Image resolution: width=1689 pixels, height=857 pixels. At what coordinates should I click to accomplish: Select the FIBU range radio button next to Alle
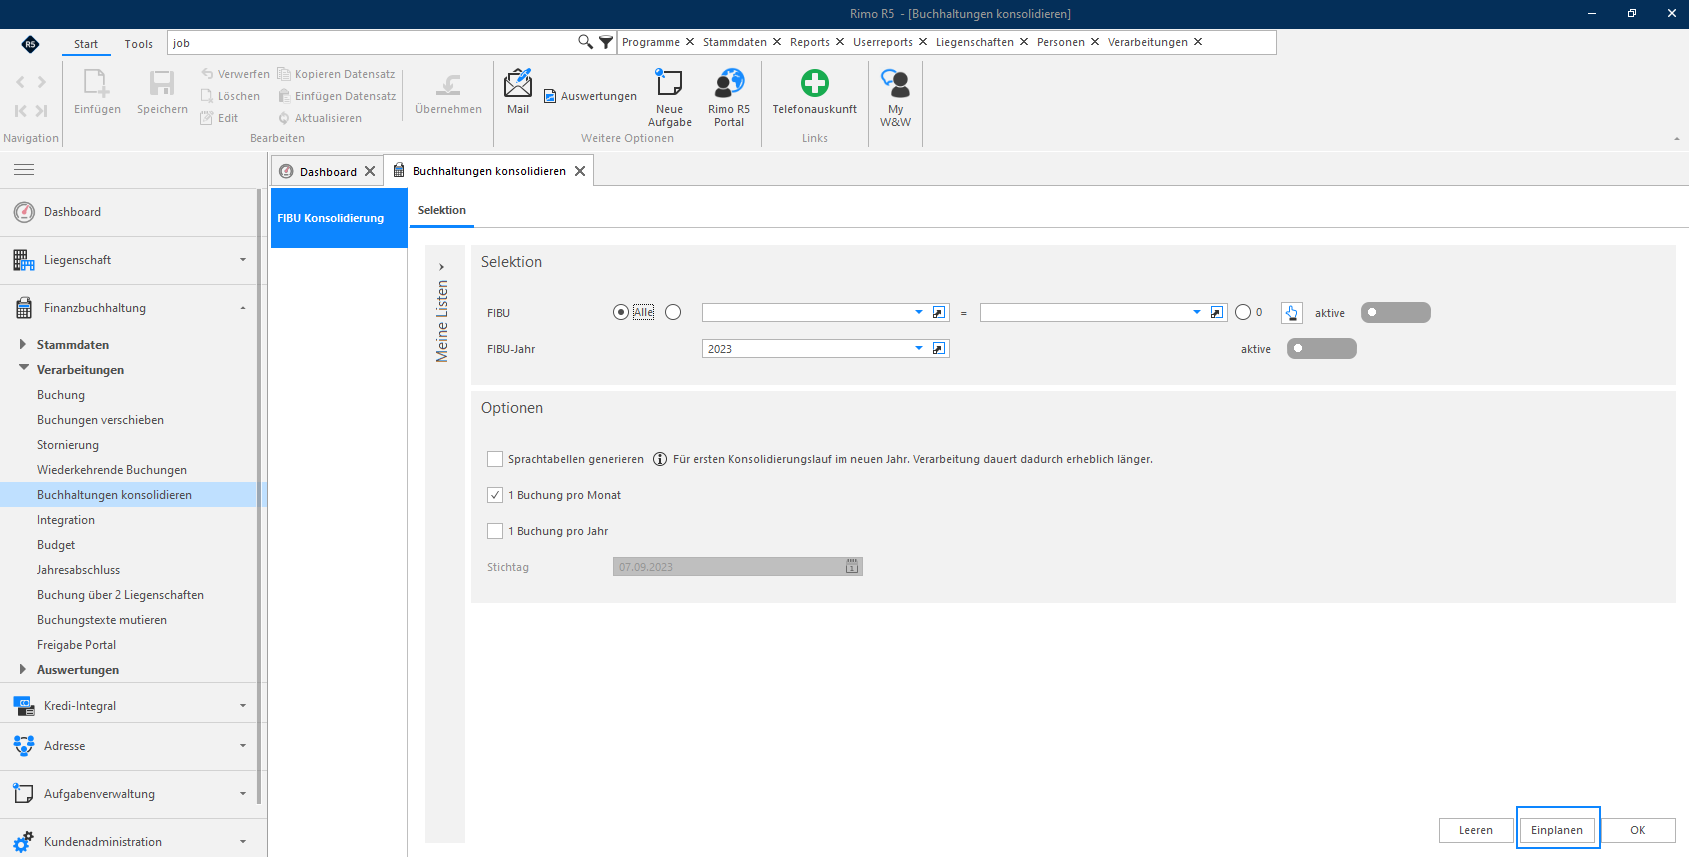(x=673, y=312)
